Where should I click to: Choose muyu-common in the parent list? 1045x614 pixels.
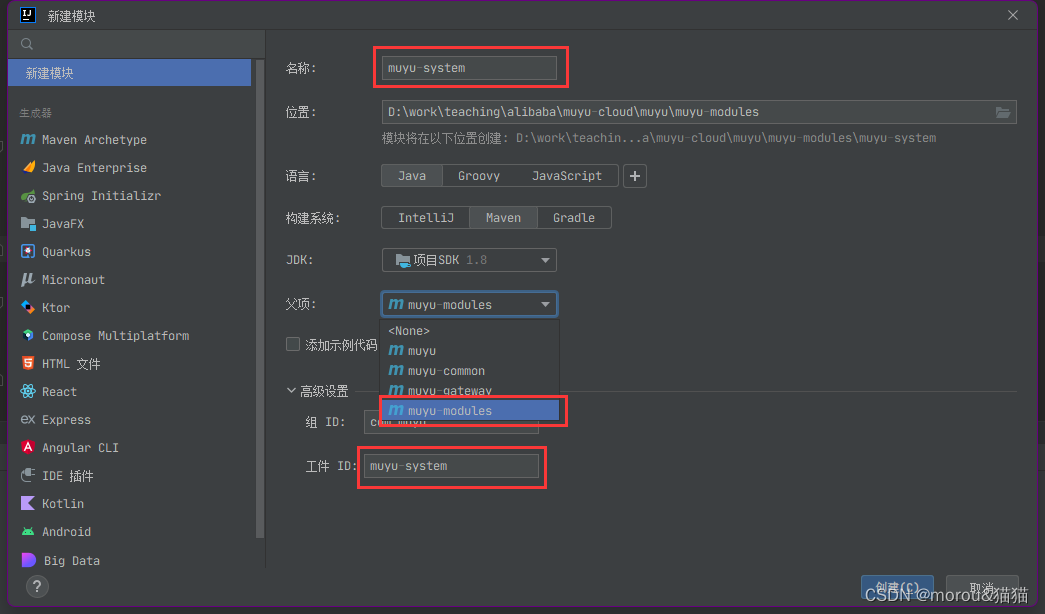(x=469, y=371)
